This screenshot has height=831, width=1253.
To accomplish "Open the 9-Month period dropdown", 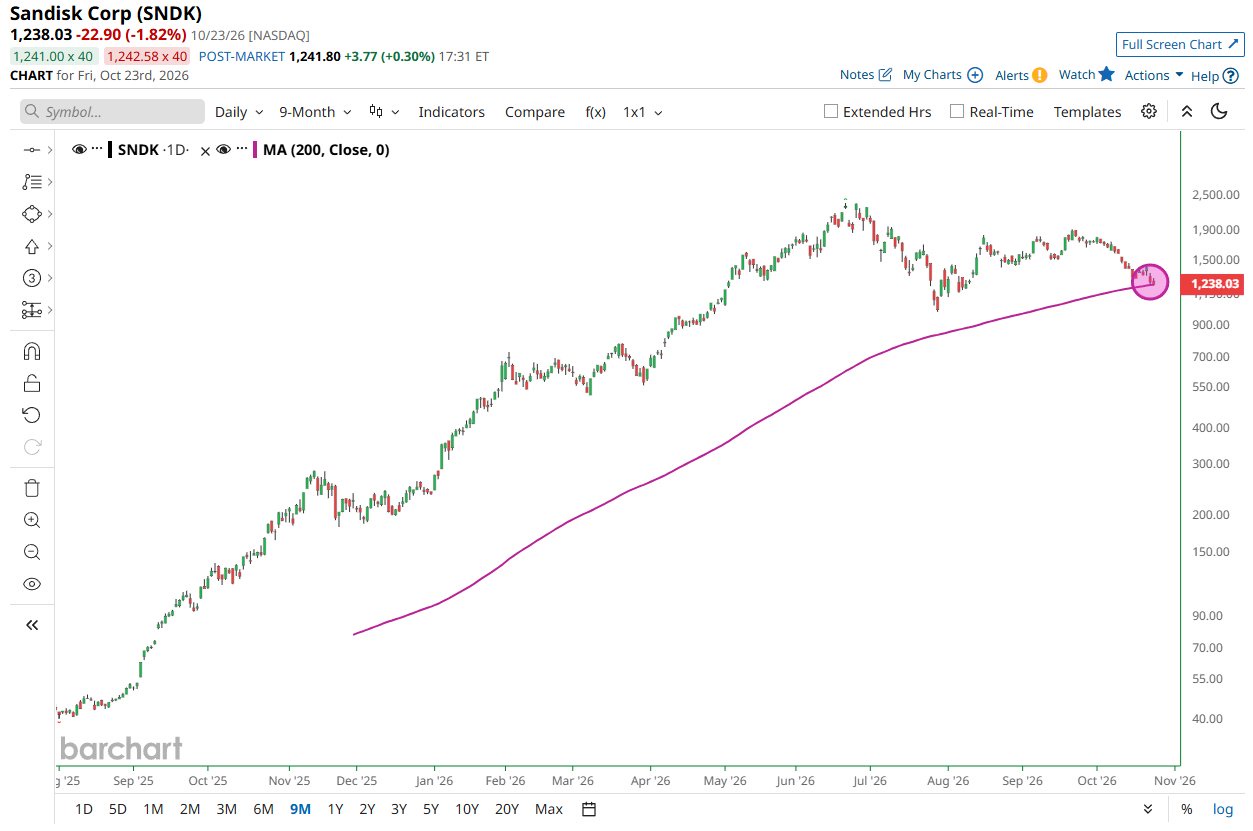I will click(315, 112).
